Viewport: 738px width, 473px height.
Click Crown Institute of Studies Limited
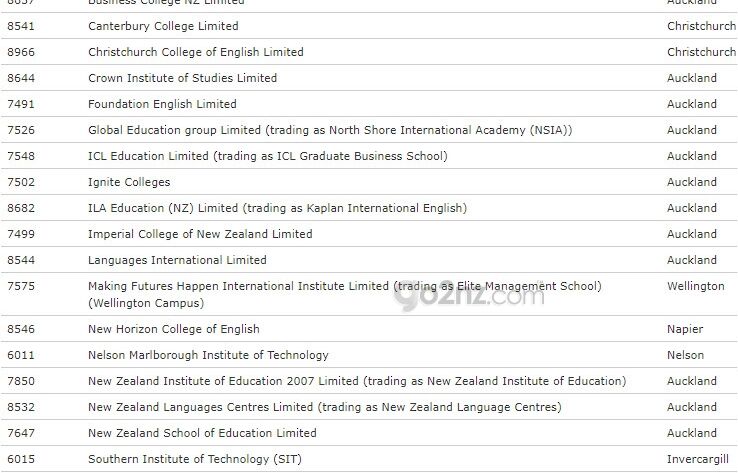[x=182, y=78]
